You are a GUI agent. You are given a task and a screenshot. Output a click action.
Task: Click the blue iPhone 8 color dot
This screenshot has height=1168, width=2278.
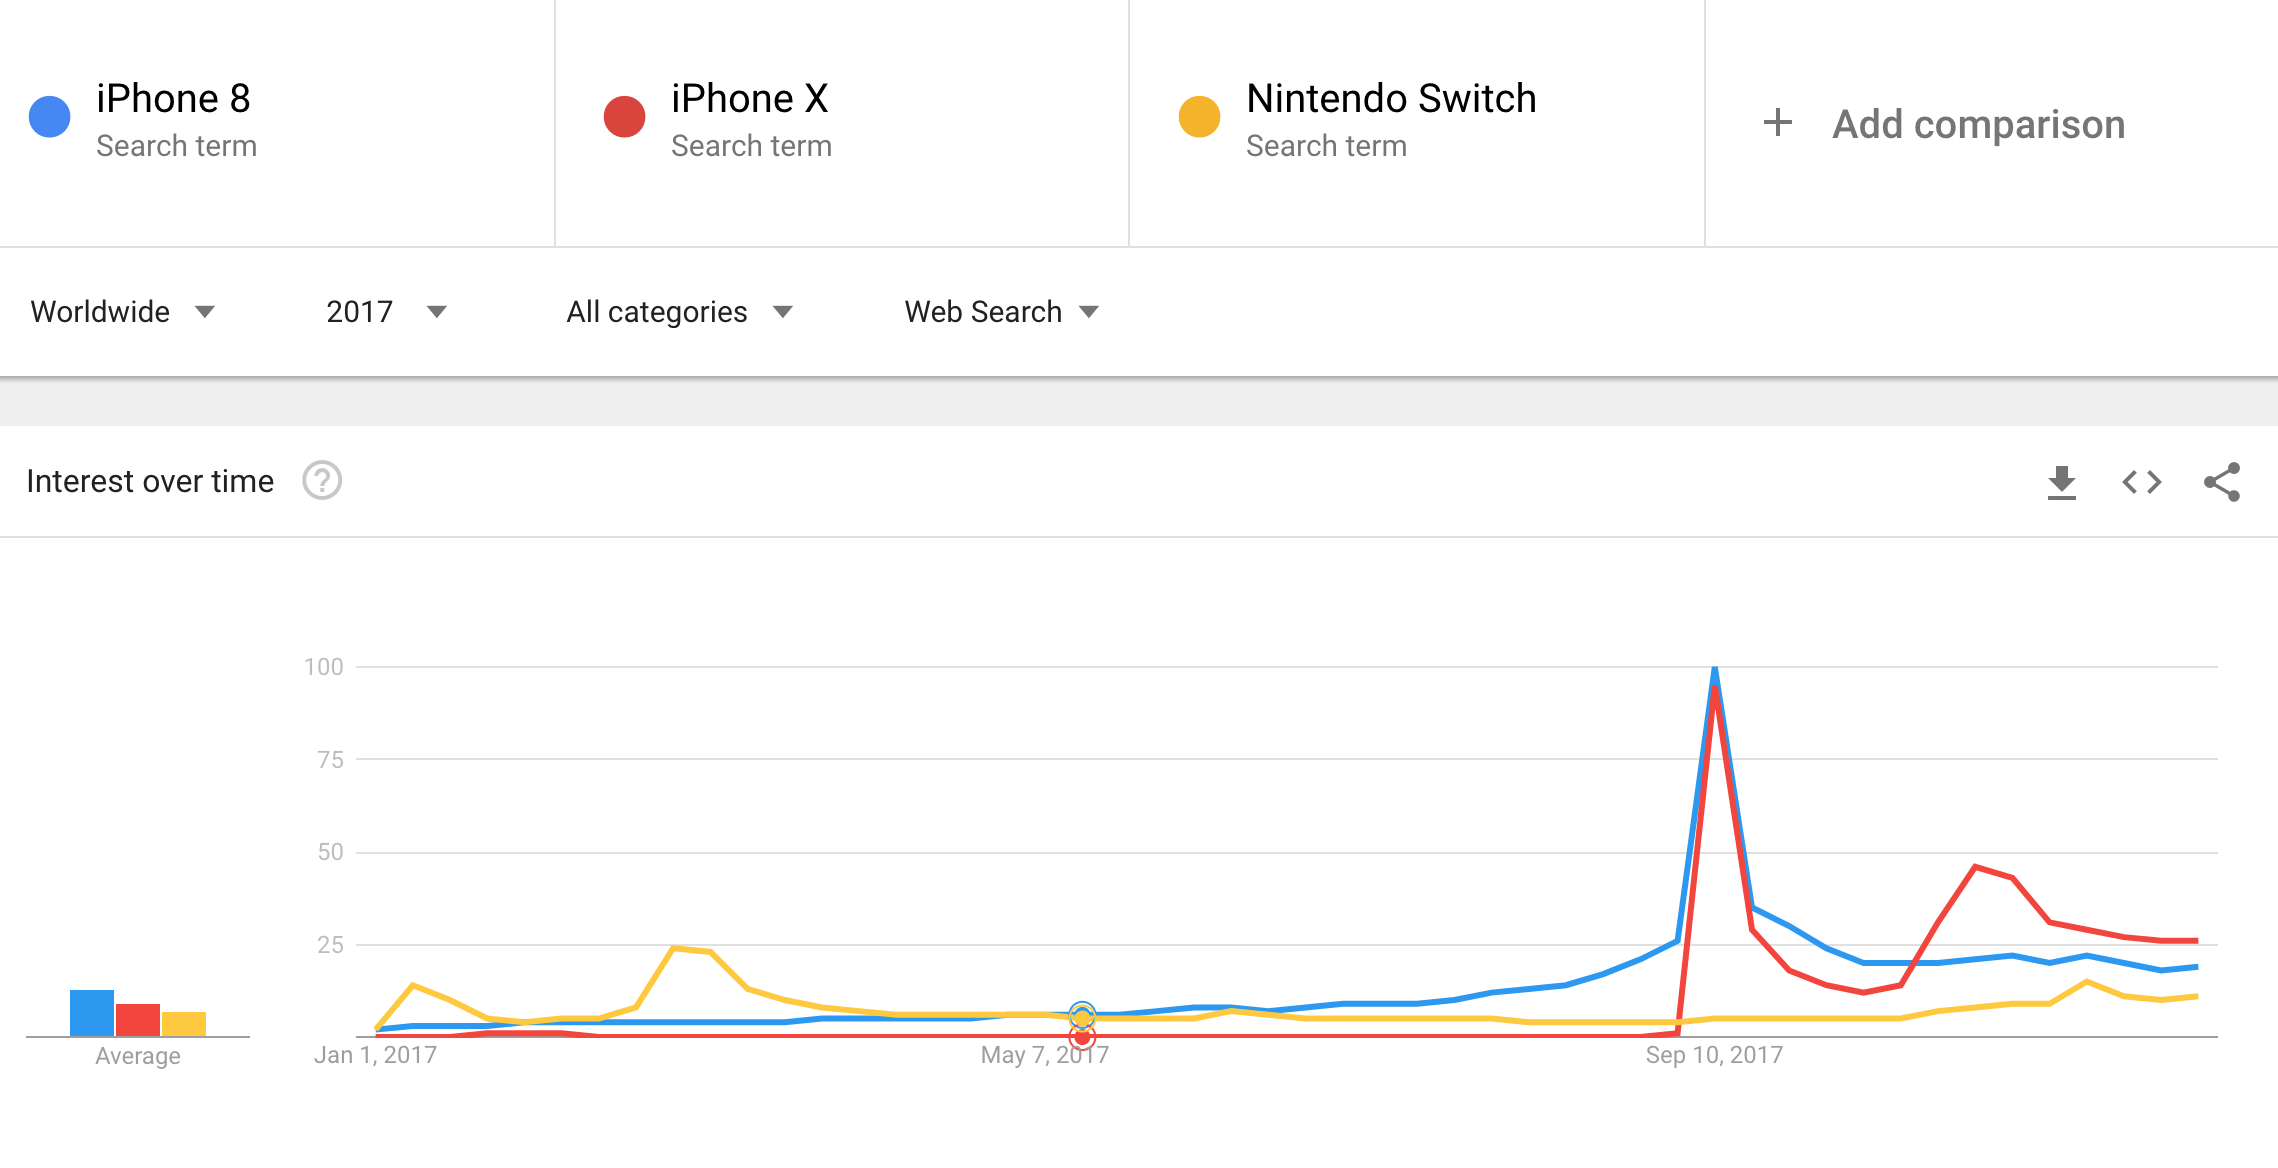coord(48,115)
